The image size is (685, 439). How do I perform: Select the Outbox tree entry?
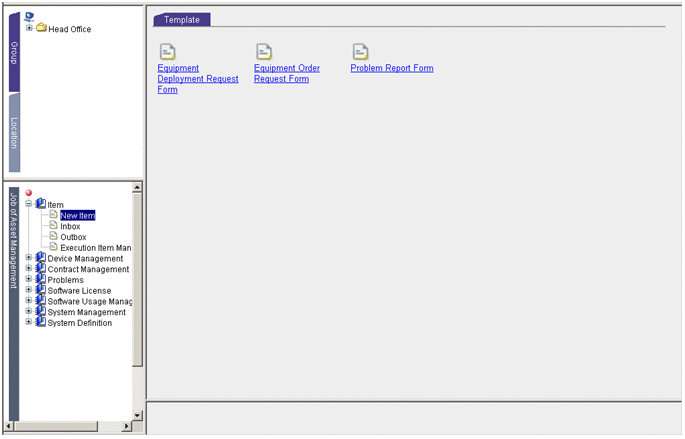(73, 237)
